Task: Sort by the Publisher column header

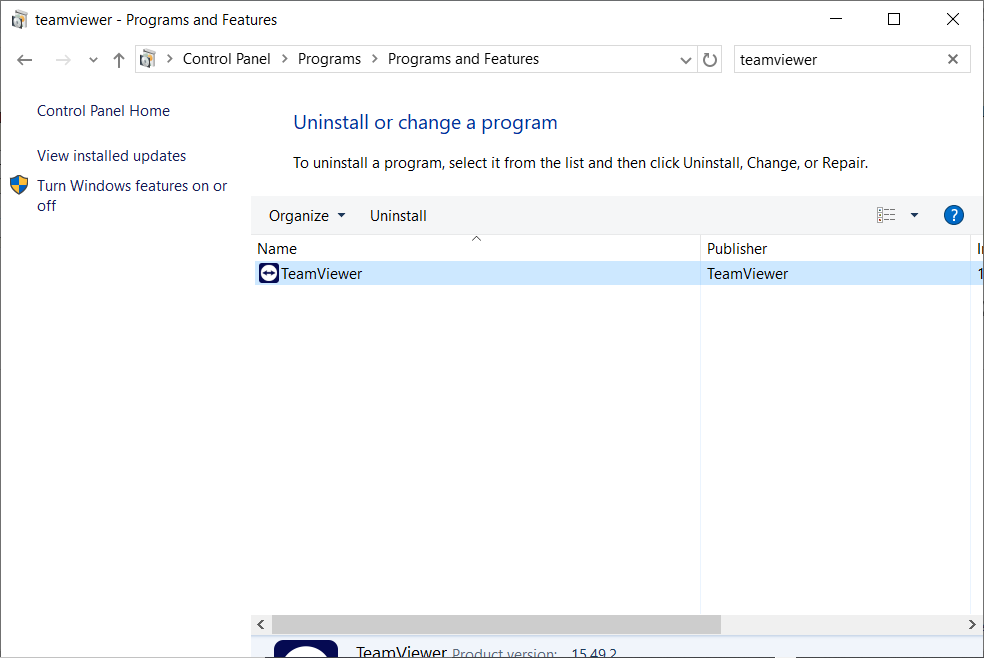Action: click(x=835, y=248)
